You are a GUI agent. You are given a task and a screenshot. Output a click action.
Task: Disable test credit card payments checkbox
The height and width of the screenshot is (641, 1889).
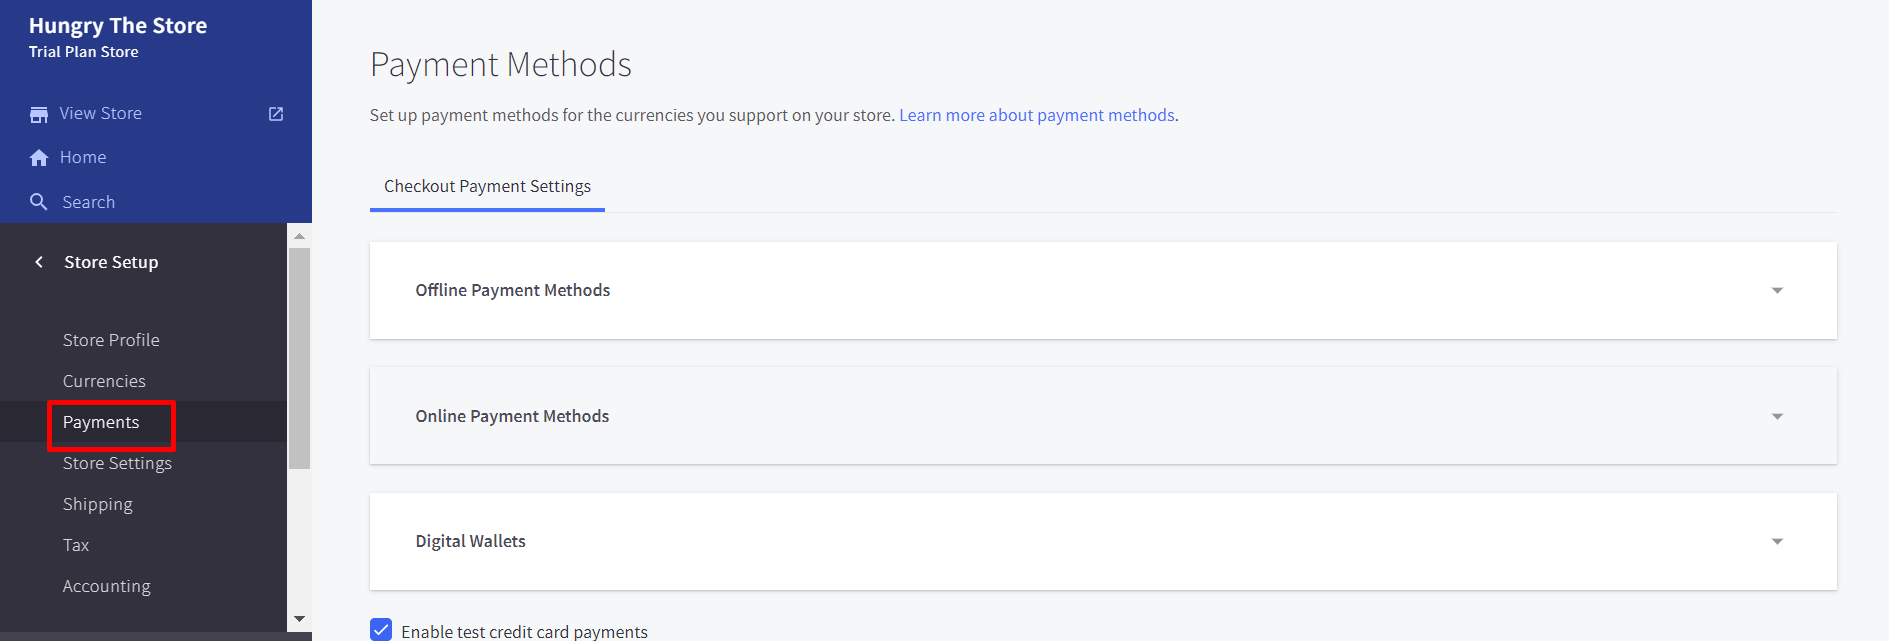381,630
